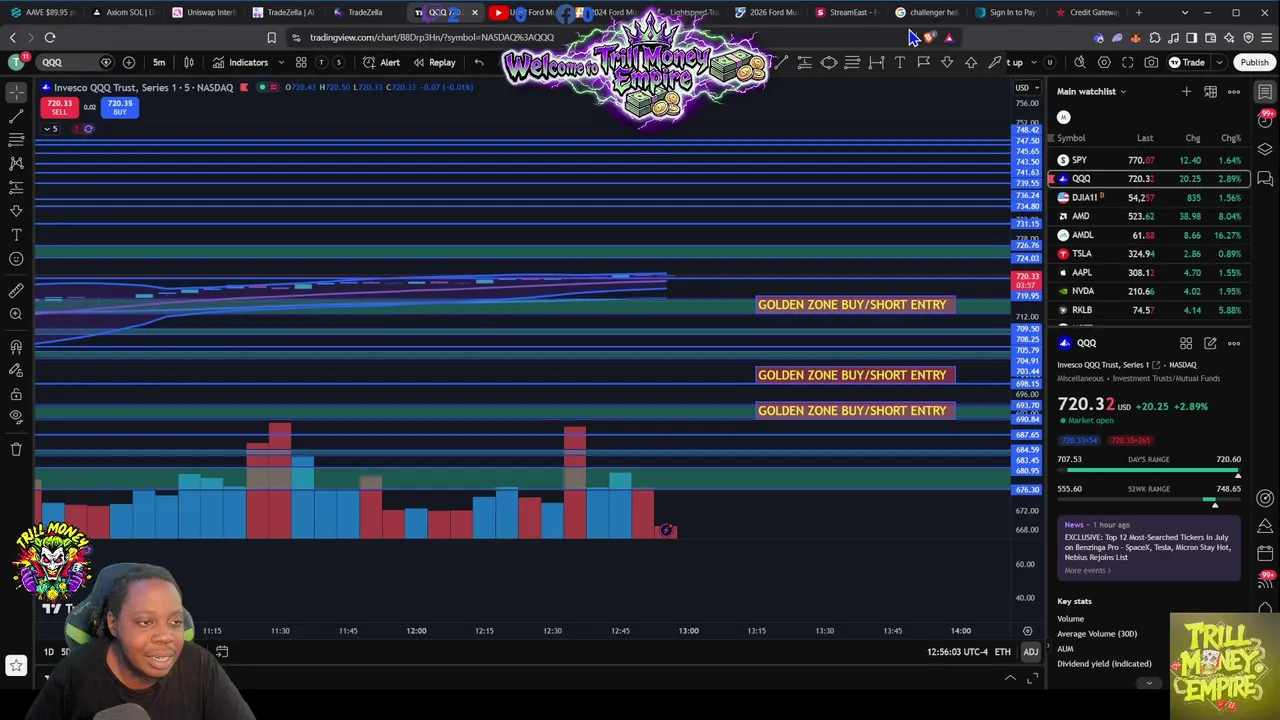The image size is (1280, 720).
Task: Select the measure ruler tool
Action: click(16, 291)
